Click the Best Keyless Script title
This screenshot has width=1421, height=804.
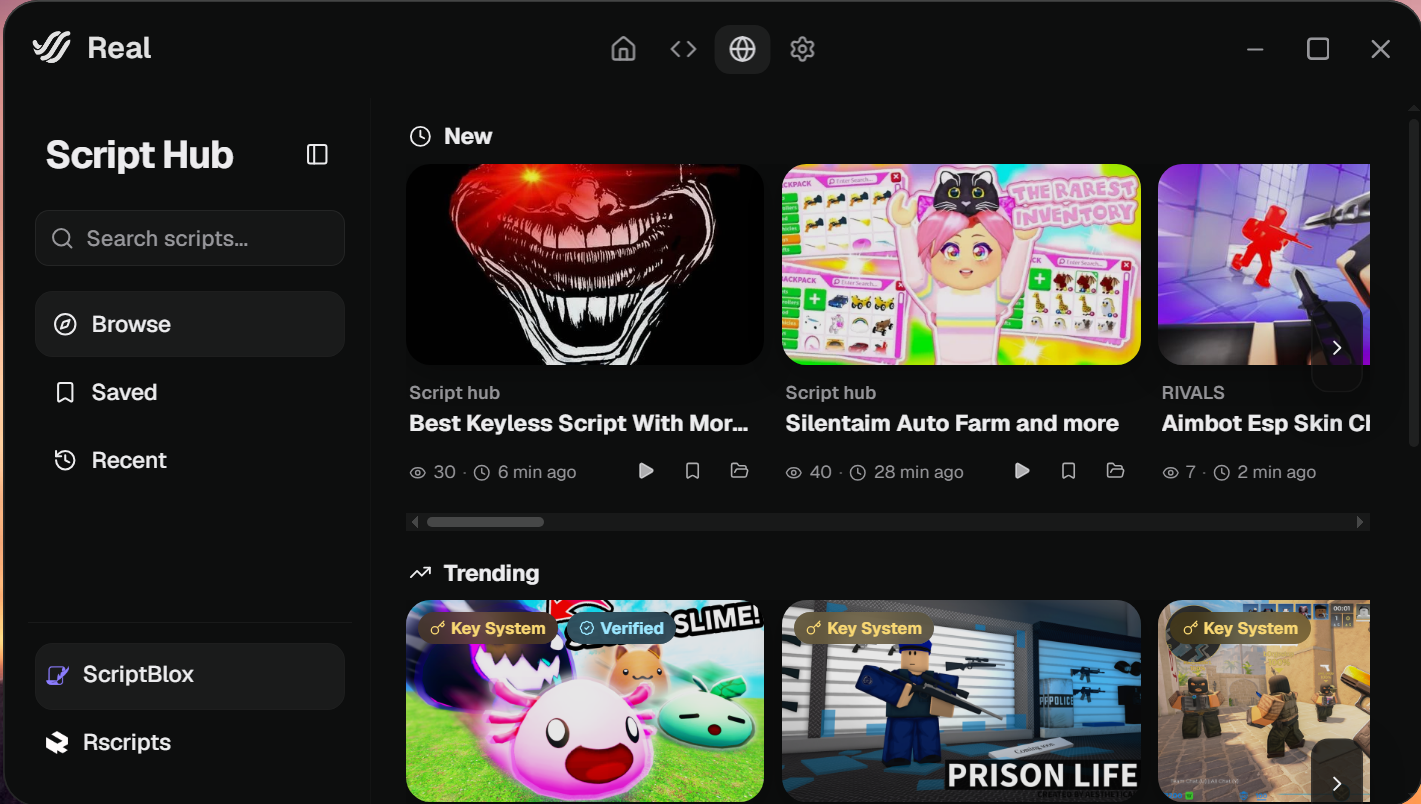point(579,423)
